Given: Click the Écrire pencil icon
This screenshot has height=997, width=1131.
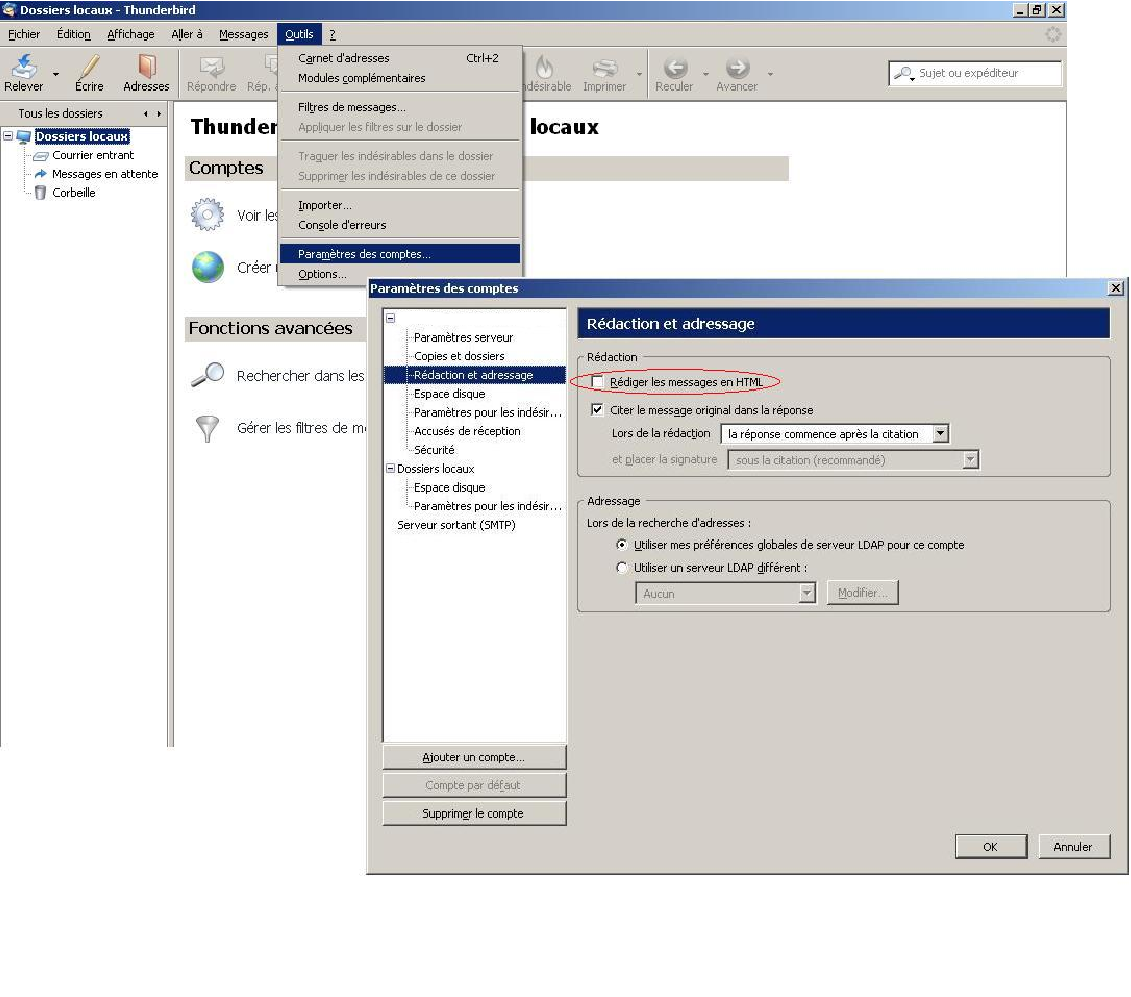Looking at the screenshot, I should point(89,66).
